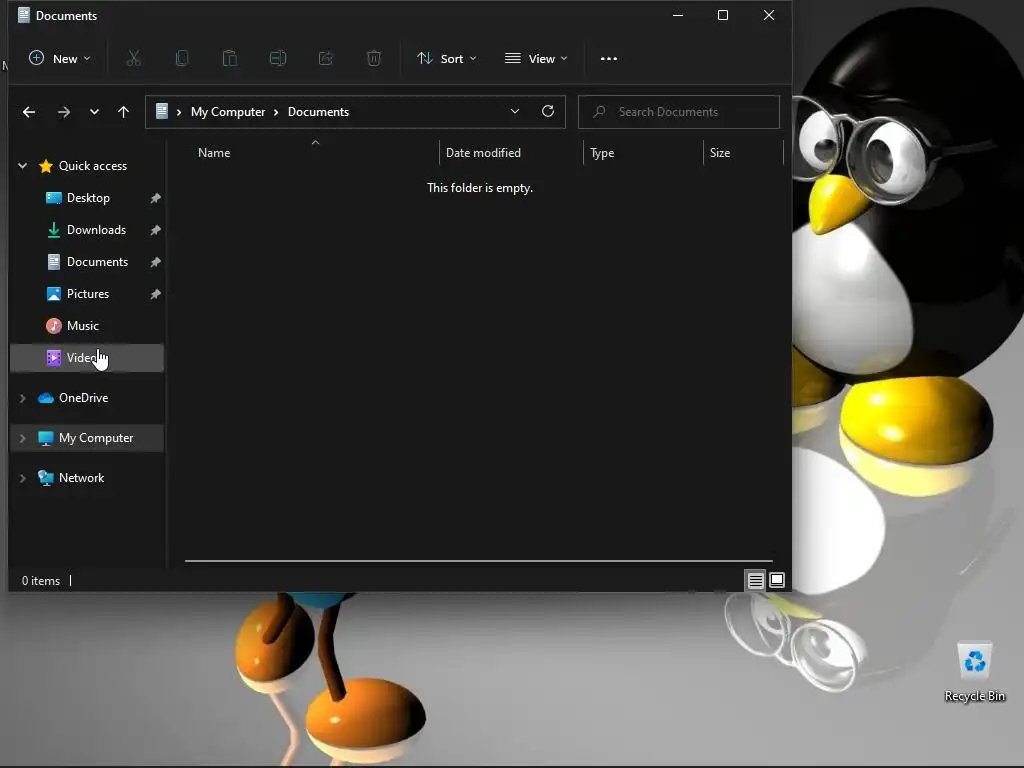Viewport: 1024px width, 768px height.
Task: Click the pin icon beside Downloads
Action: [x=155, y=230]
